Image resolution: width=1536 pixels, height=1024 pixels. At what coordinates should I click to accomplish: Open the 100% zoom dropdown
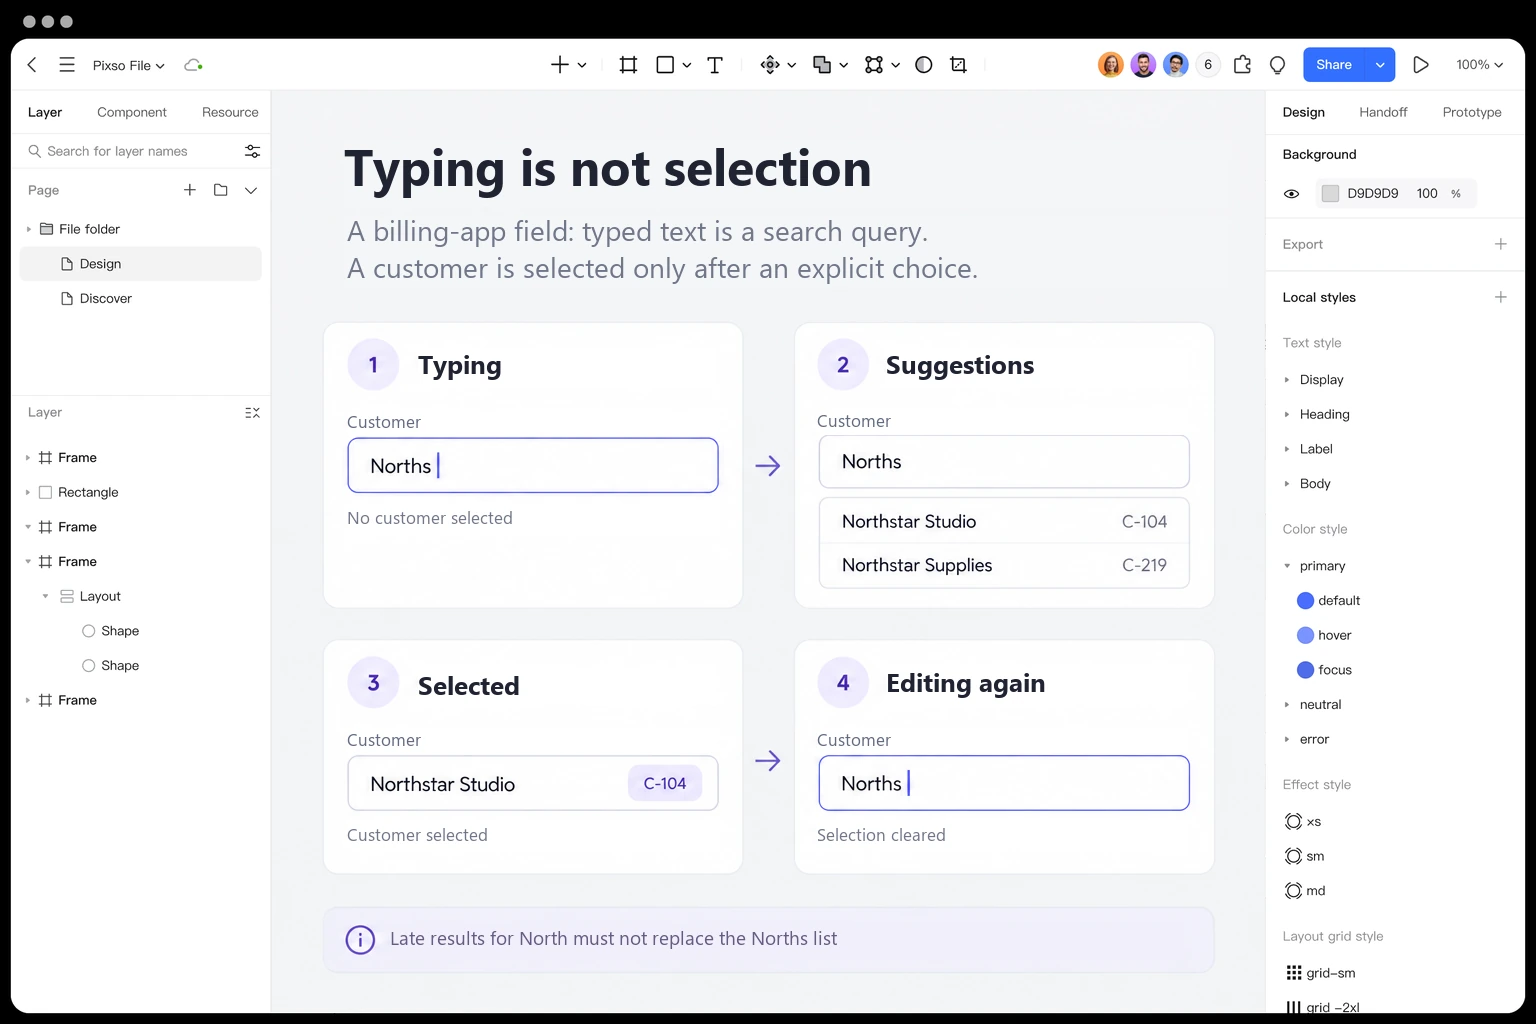pyautogui.click(x=1480, y=65)
